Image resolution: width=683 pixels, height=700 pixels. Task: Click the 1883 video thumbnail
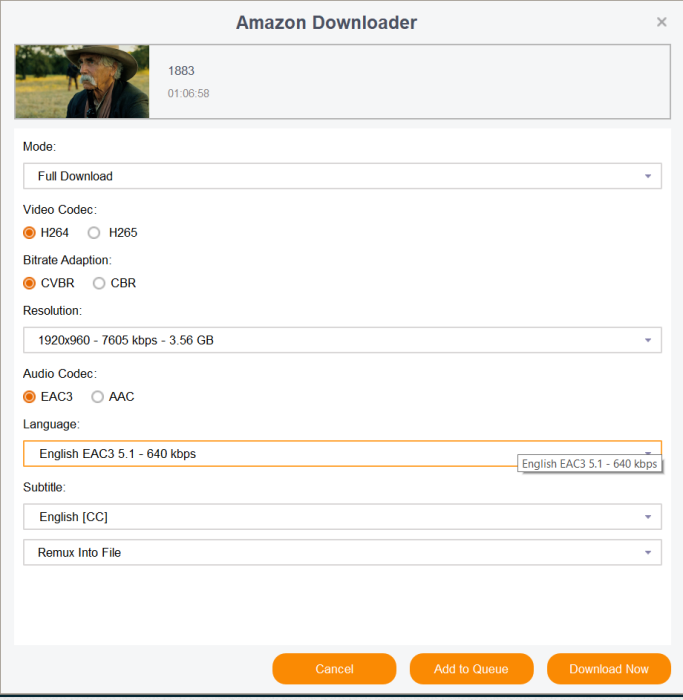[x=82, y=82]
